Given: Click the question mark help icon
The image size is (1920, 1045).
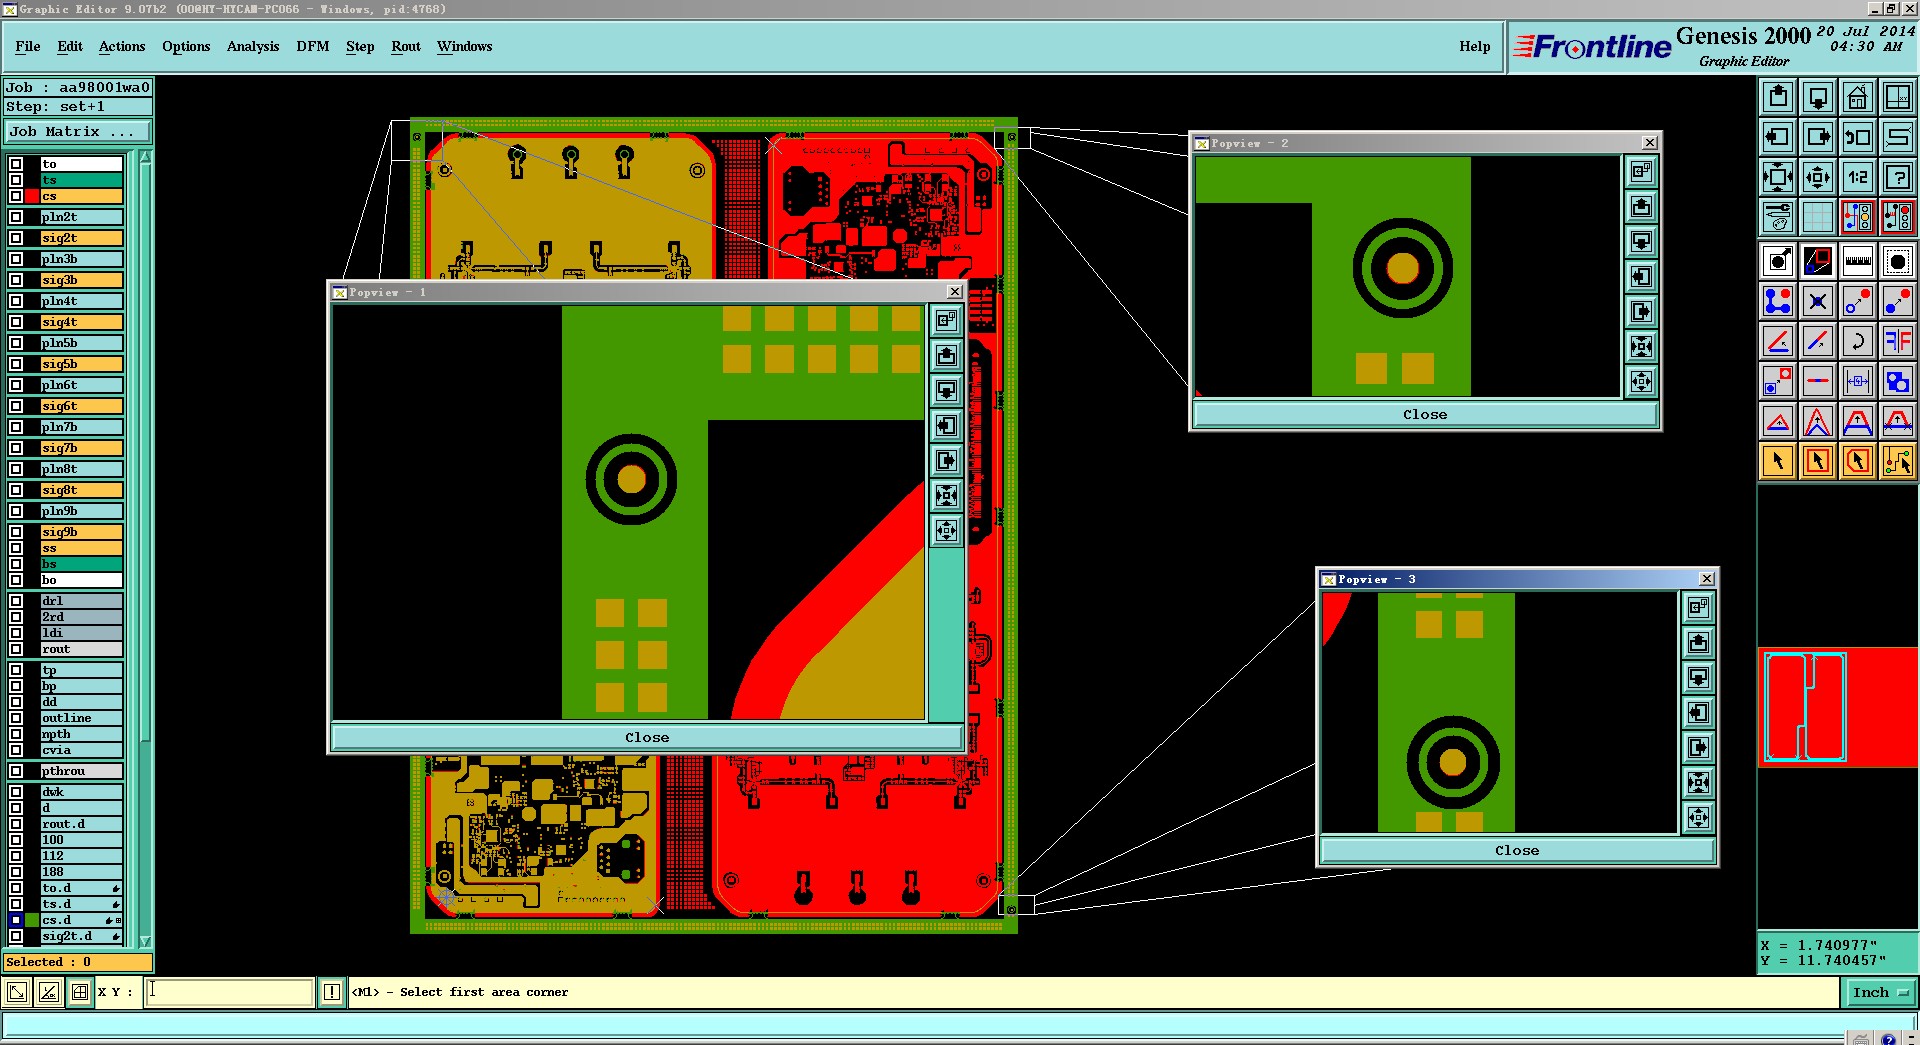Looking at the screenshot, I should [x=1898, y=177].
